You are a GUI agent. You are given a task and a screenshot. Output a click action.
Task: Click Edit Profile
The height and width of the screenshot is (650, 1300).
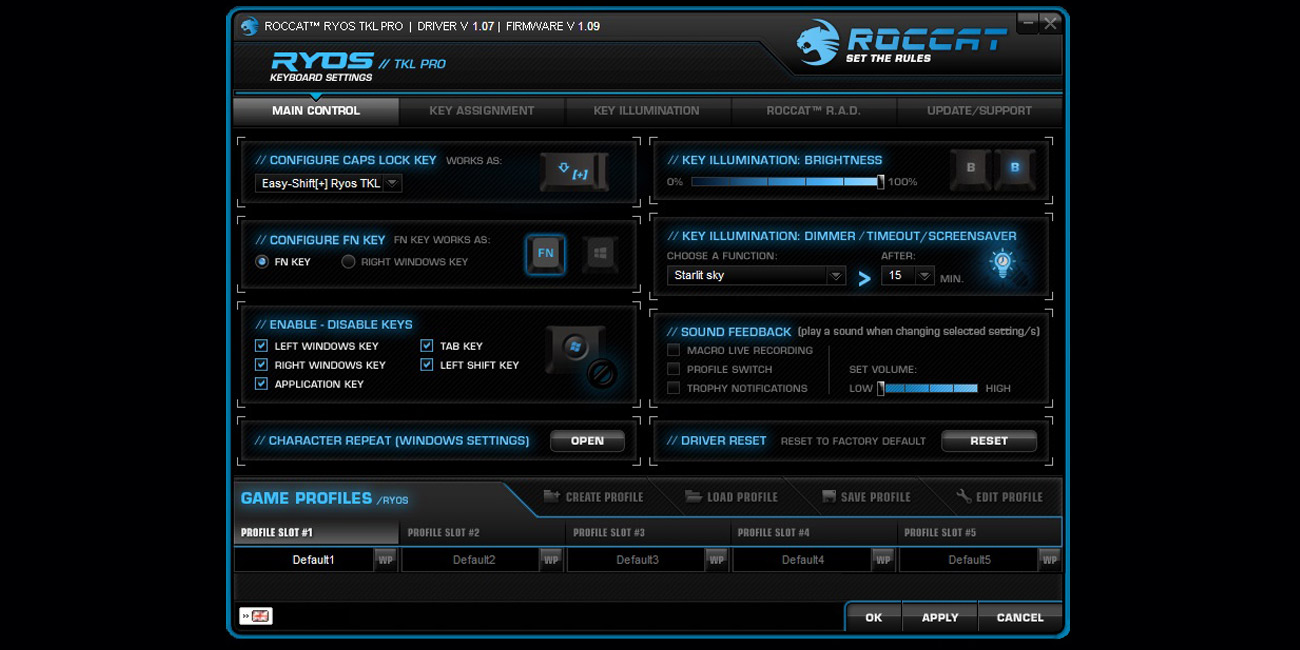[x=999, y=497]
